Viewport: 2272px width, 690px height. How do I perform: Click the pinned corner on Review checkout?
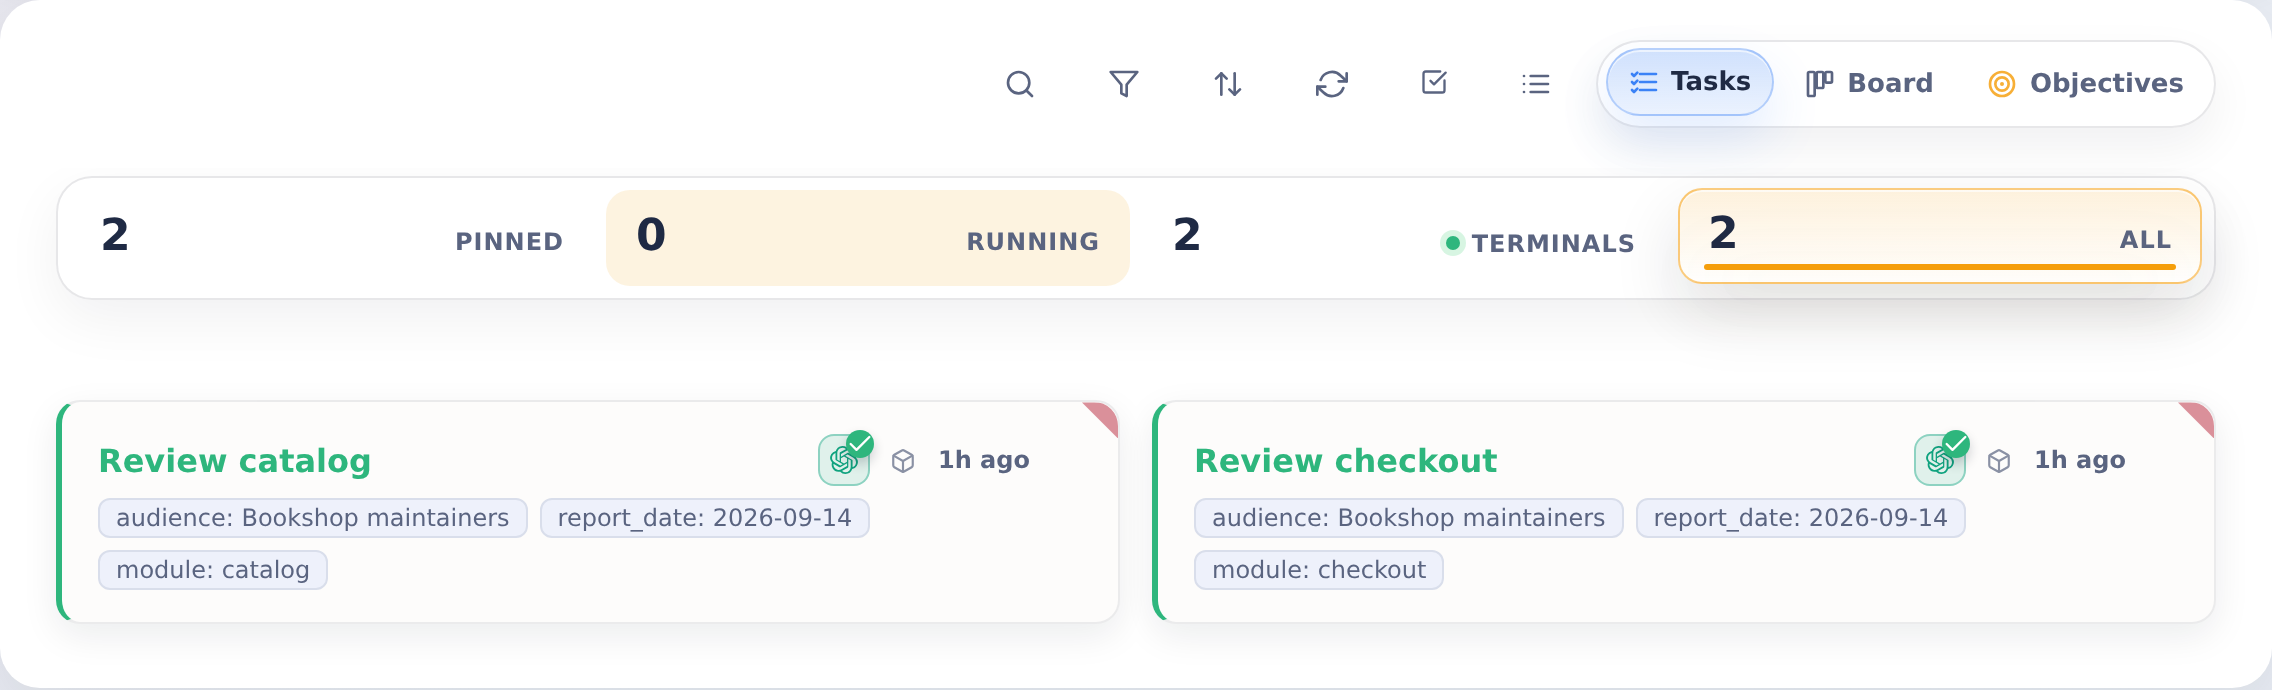[x=2200, y=415]
